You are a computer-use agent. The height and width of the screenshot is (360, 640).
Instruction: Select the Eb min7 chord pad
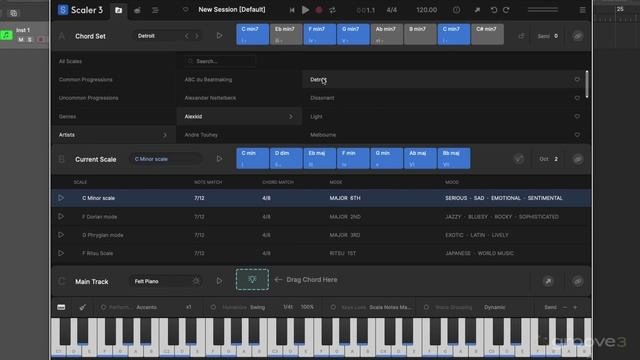(x=286, y=34)
